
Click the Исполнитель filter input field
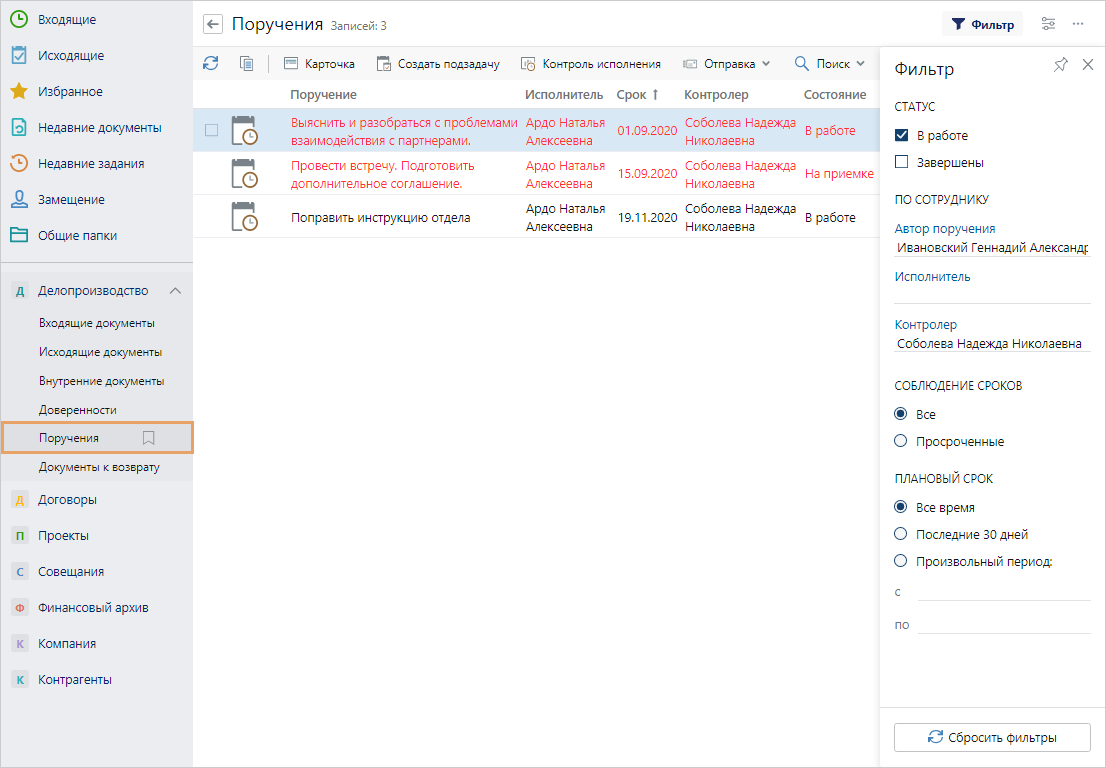point(992,293)
